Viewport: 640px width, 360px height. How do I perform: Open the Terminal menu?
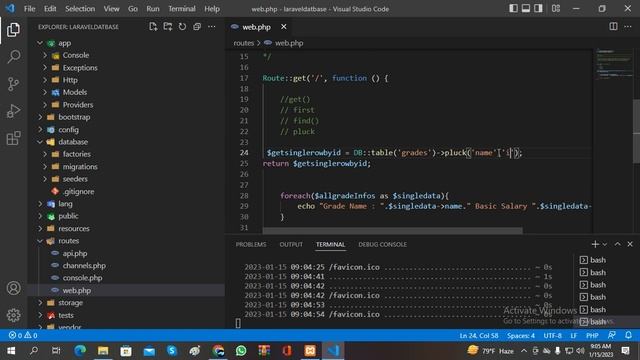(x=182, y=9)
